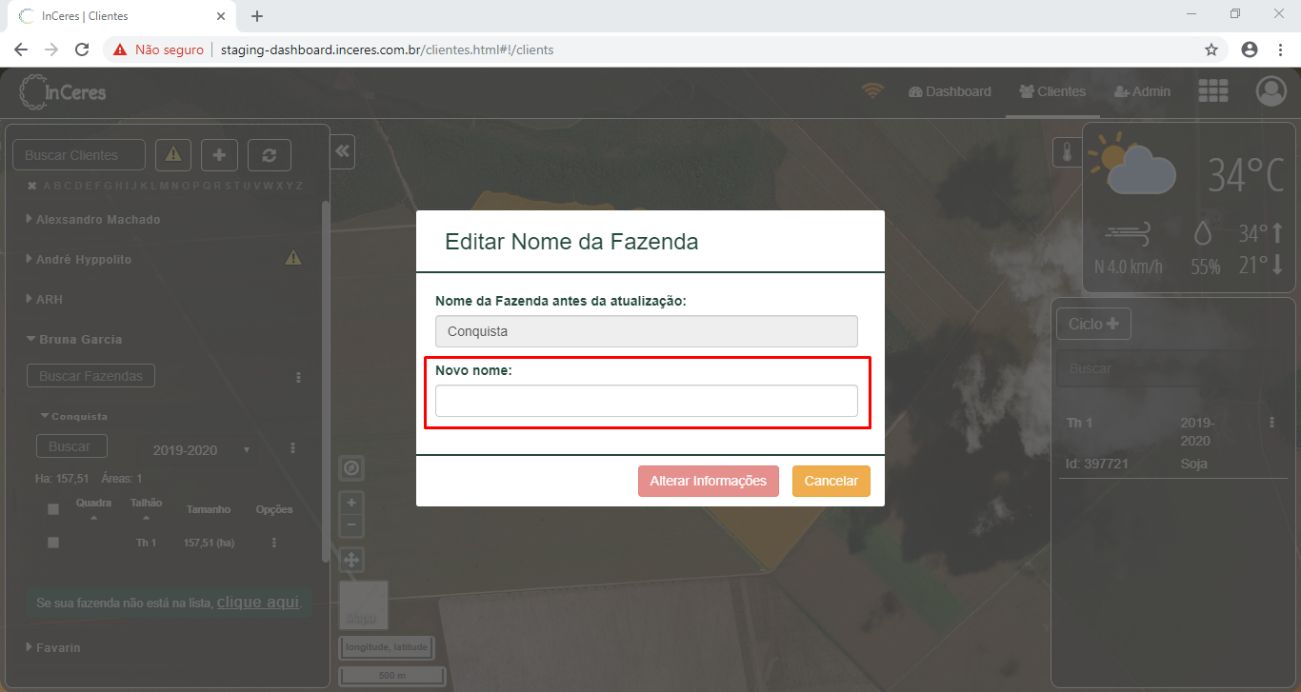Image resolution: width=1301 pixels, height=692 pixels.
Task: Open the kebab menu of the Th 1 cycle entry
Action: pyautogui.click(x=1272, y=423)
